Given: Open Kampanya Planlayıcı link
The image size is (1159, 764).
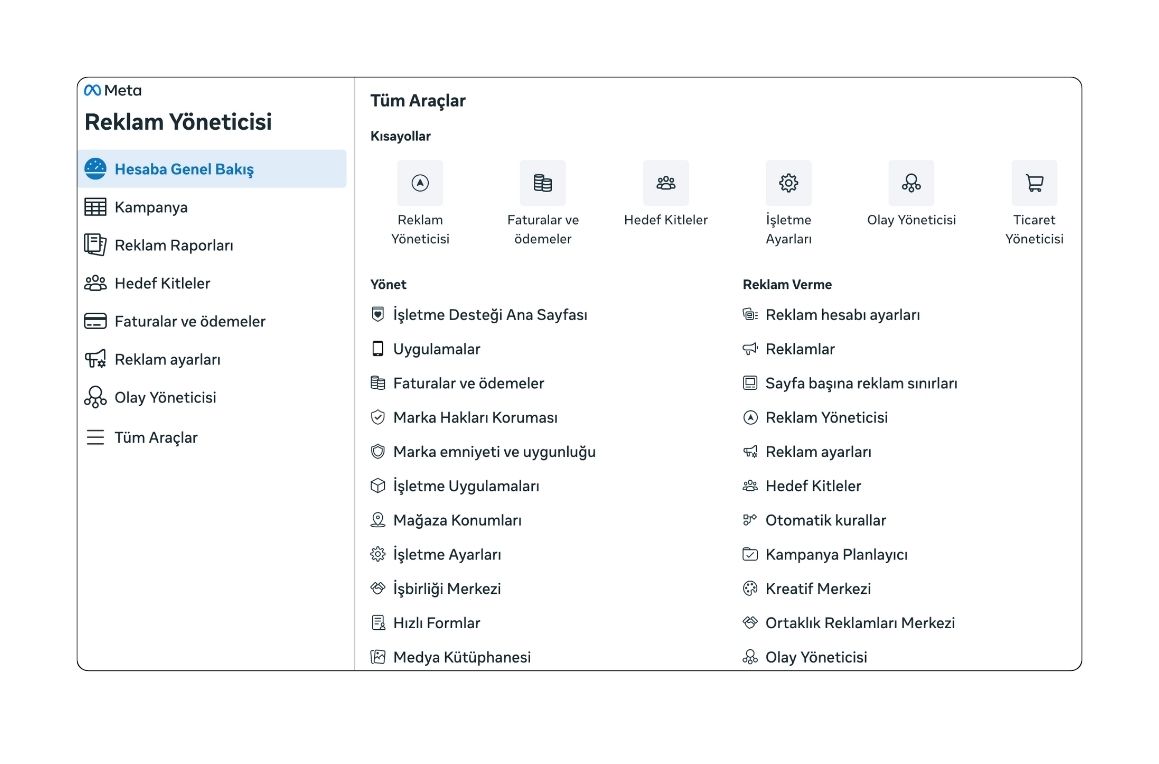Looking at the screenshot, I should pos(836,554).
